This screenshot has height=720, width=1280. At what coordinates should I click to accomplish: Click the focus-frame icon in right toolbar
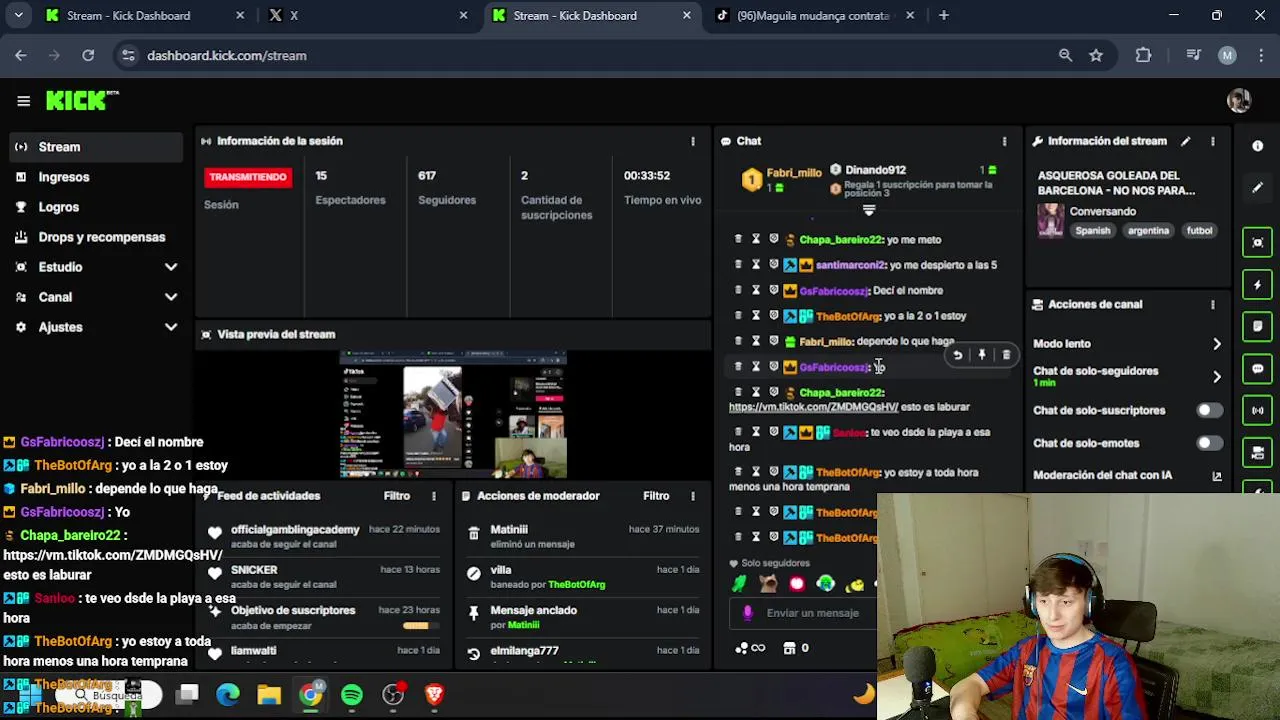coord(1258,242)
